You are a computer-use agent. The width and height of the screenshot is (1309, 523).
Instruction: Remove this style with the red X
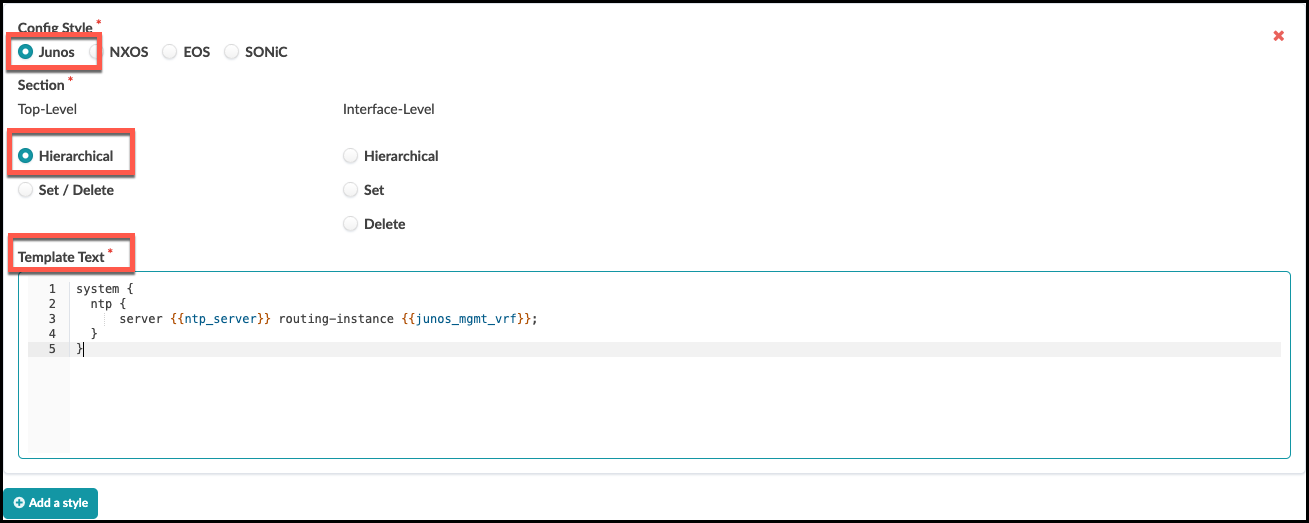click(x=1278, y=36)
